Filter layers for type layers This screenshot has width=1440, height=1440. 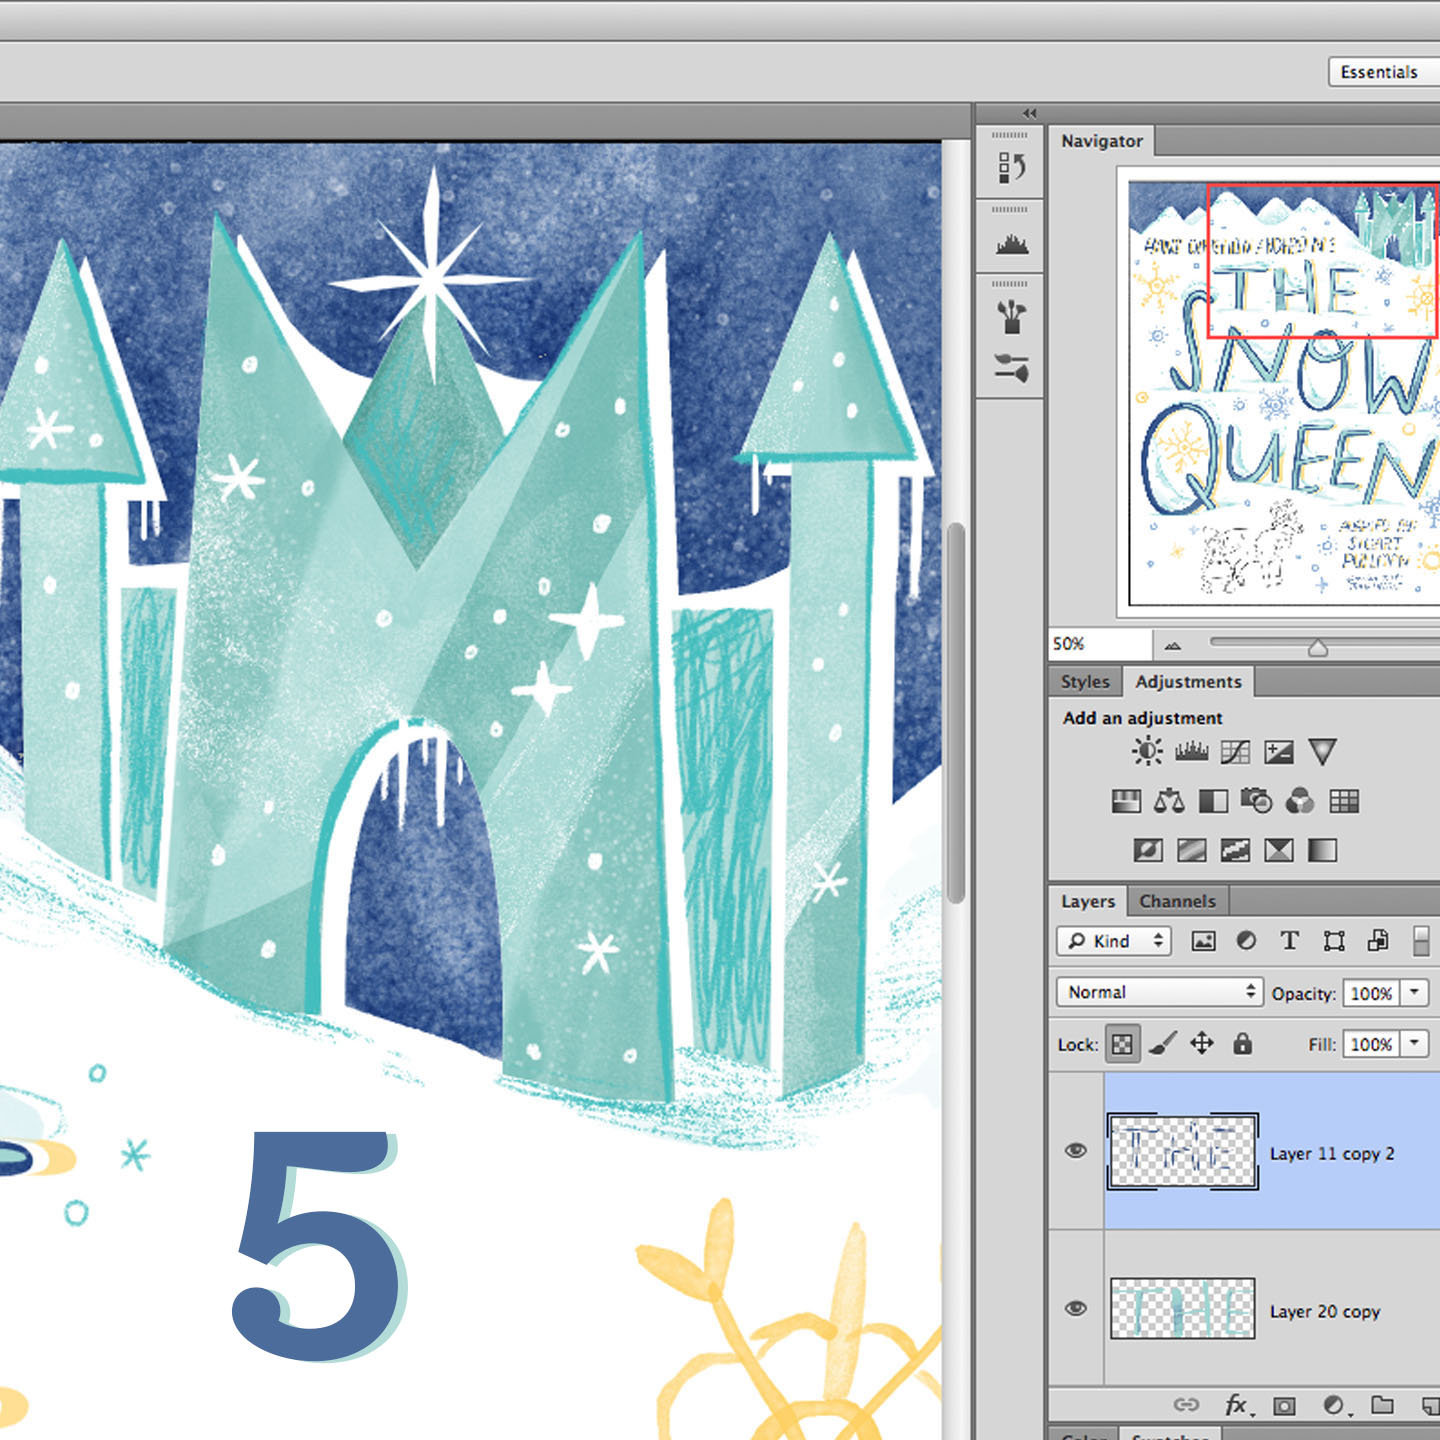[1290, 941]
